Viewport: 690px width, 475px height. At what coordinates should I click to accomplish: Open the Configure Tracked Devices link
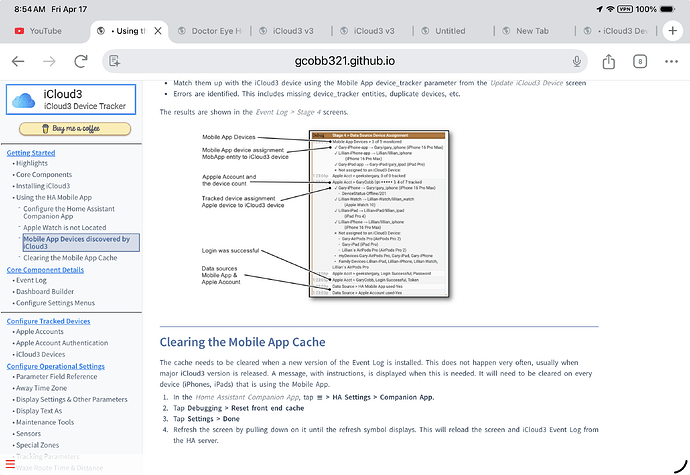[48, 321]
